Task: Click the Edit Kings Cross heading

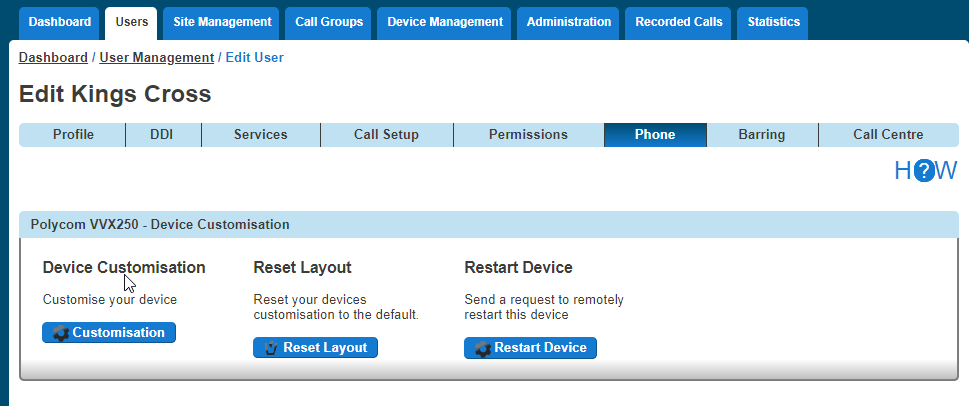Action: [115, 95]
